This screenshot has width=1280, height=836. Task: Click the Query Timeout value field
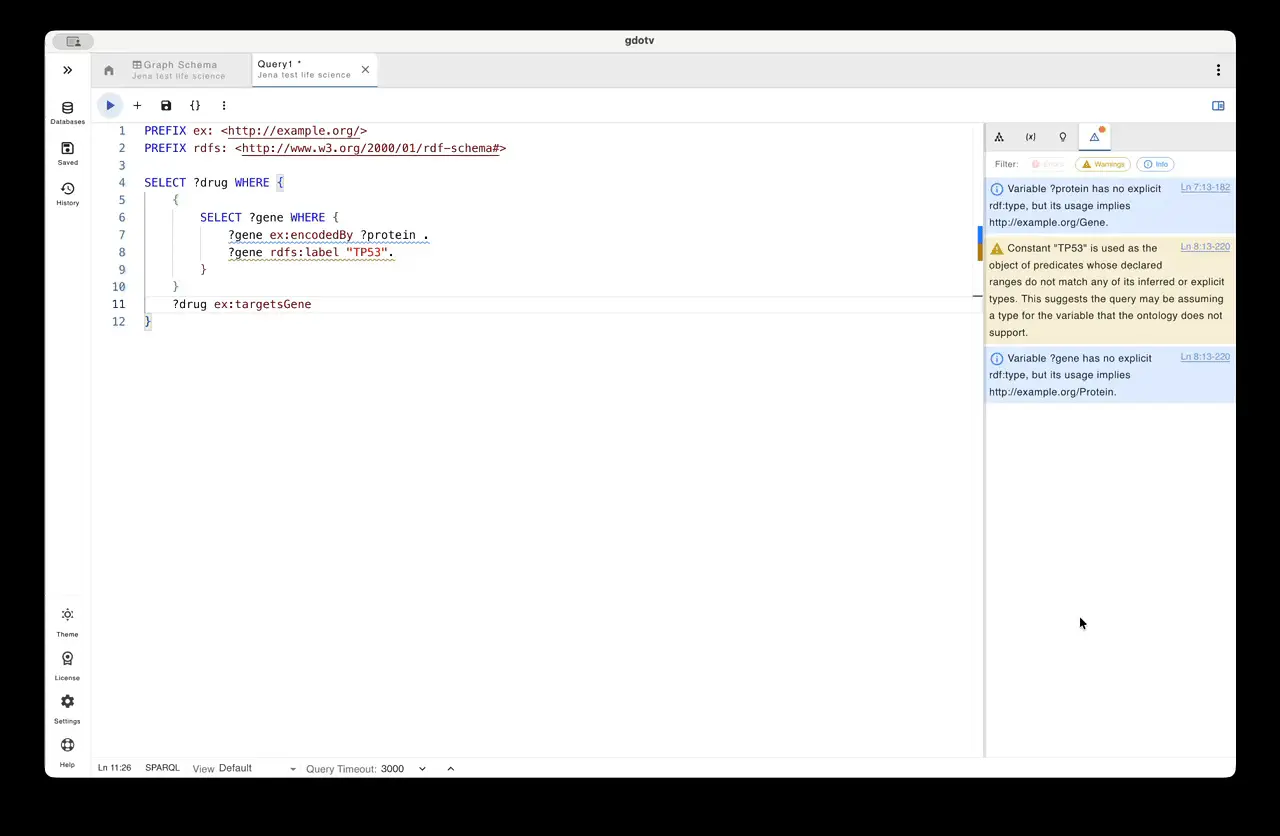pos(393,768)
